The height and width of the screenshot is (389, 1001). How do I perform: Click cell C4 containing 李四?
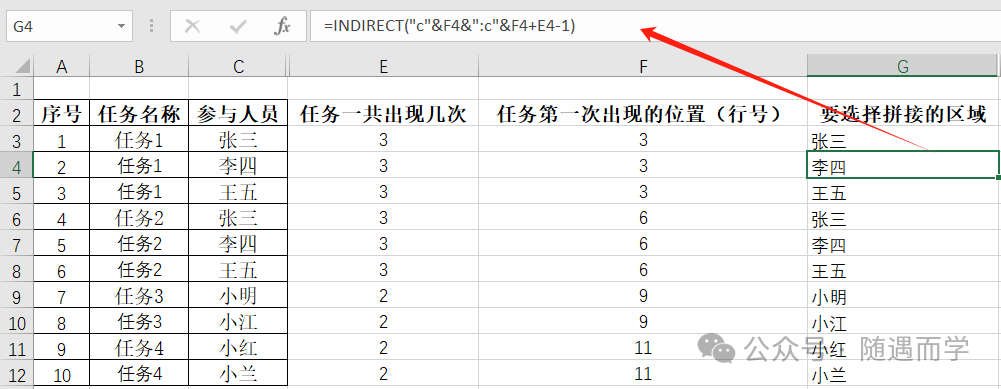click(x=238, y=166)
